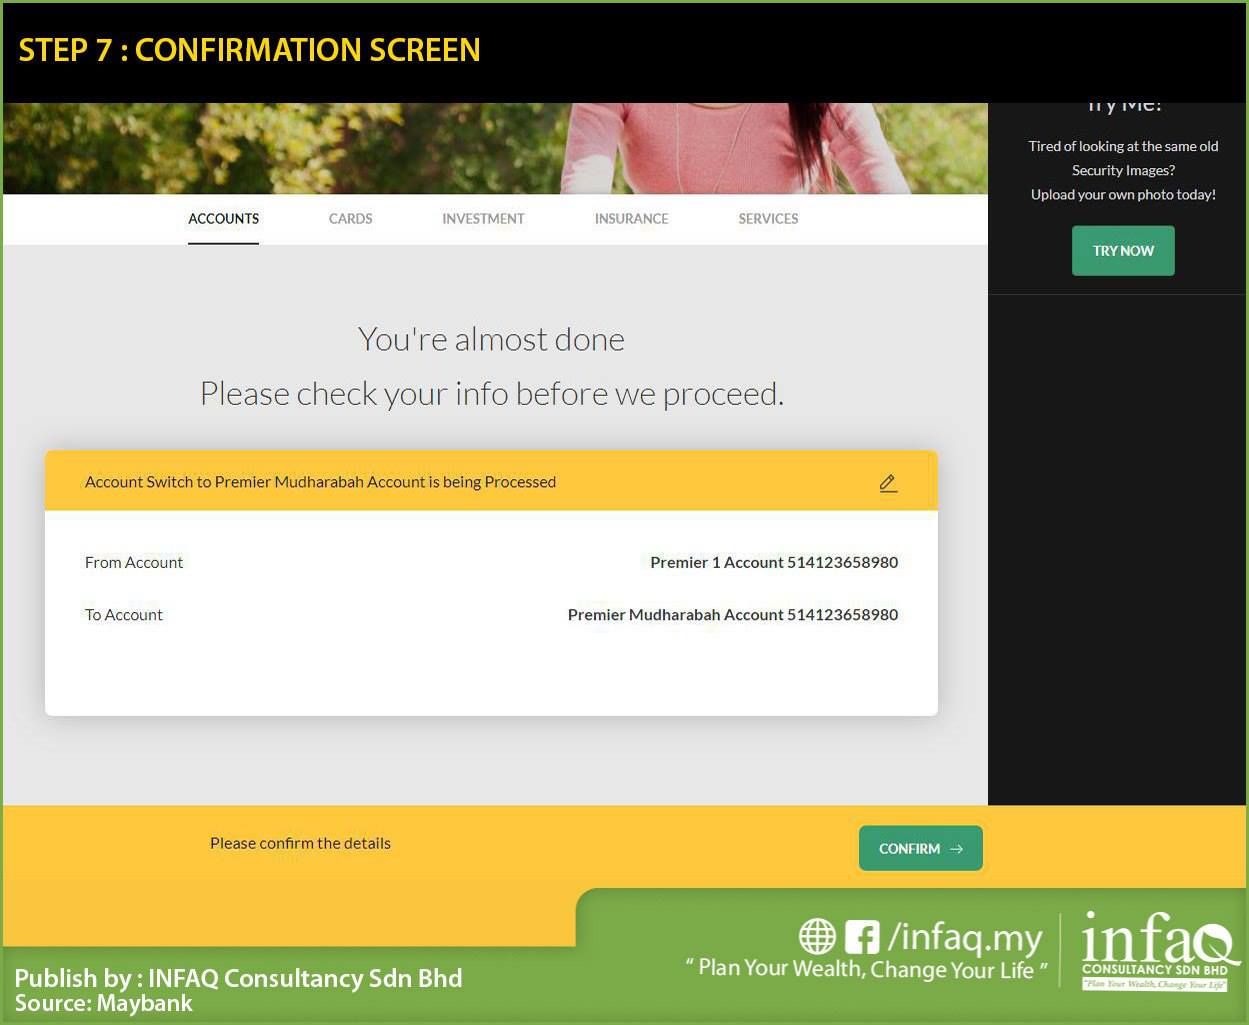
Task: Click the TRY NOW button
Action: pyautogui.click(x=1123, y=251)
